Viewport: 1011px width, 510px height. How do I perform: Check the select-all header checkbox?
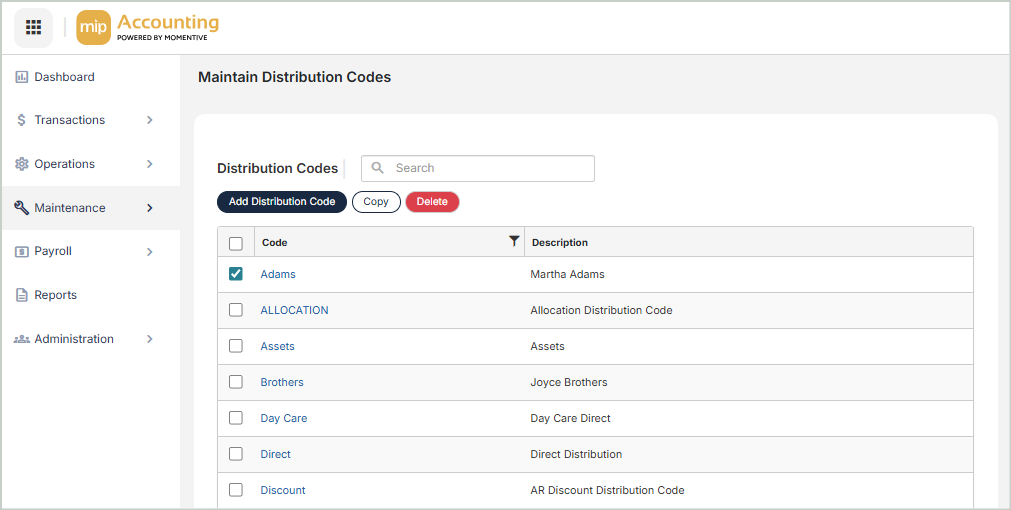(x=236, y=243)
